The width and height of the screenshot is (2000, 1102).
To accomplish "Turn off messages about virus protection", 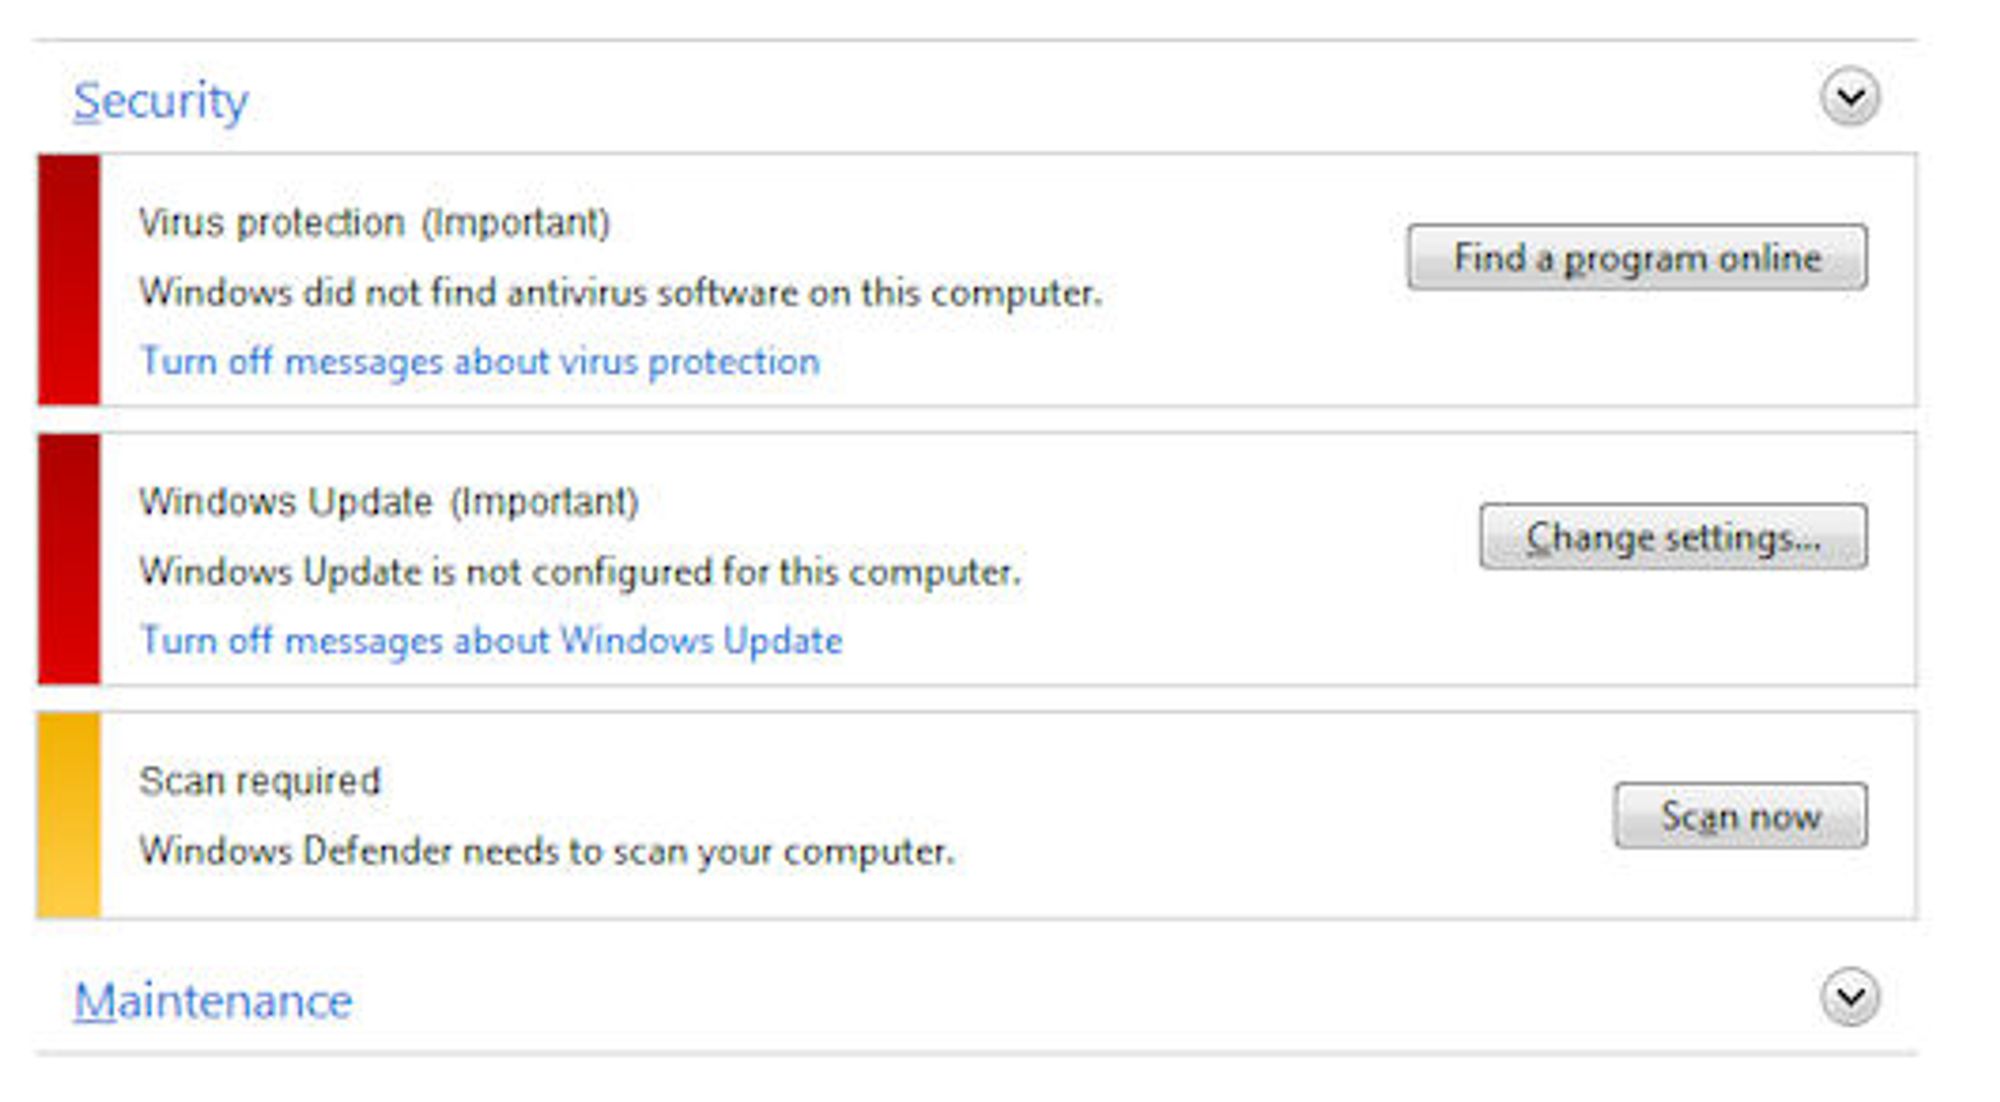I will click(479, 361).
